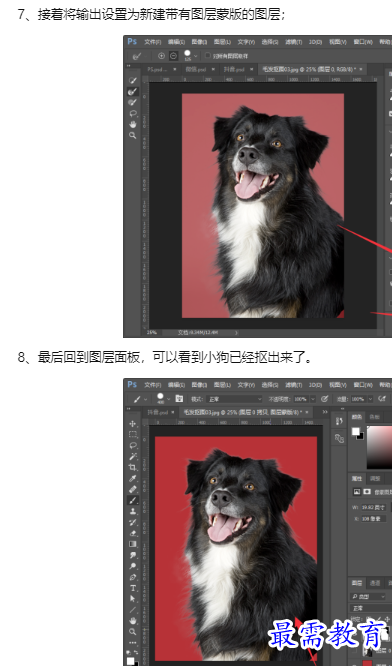Open 滤镜 menu in step 7 screenshot

[293, 42]
